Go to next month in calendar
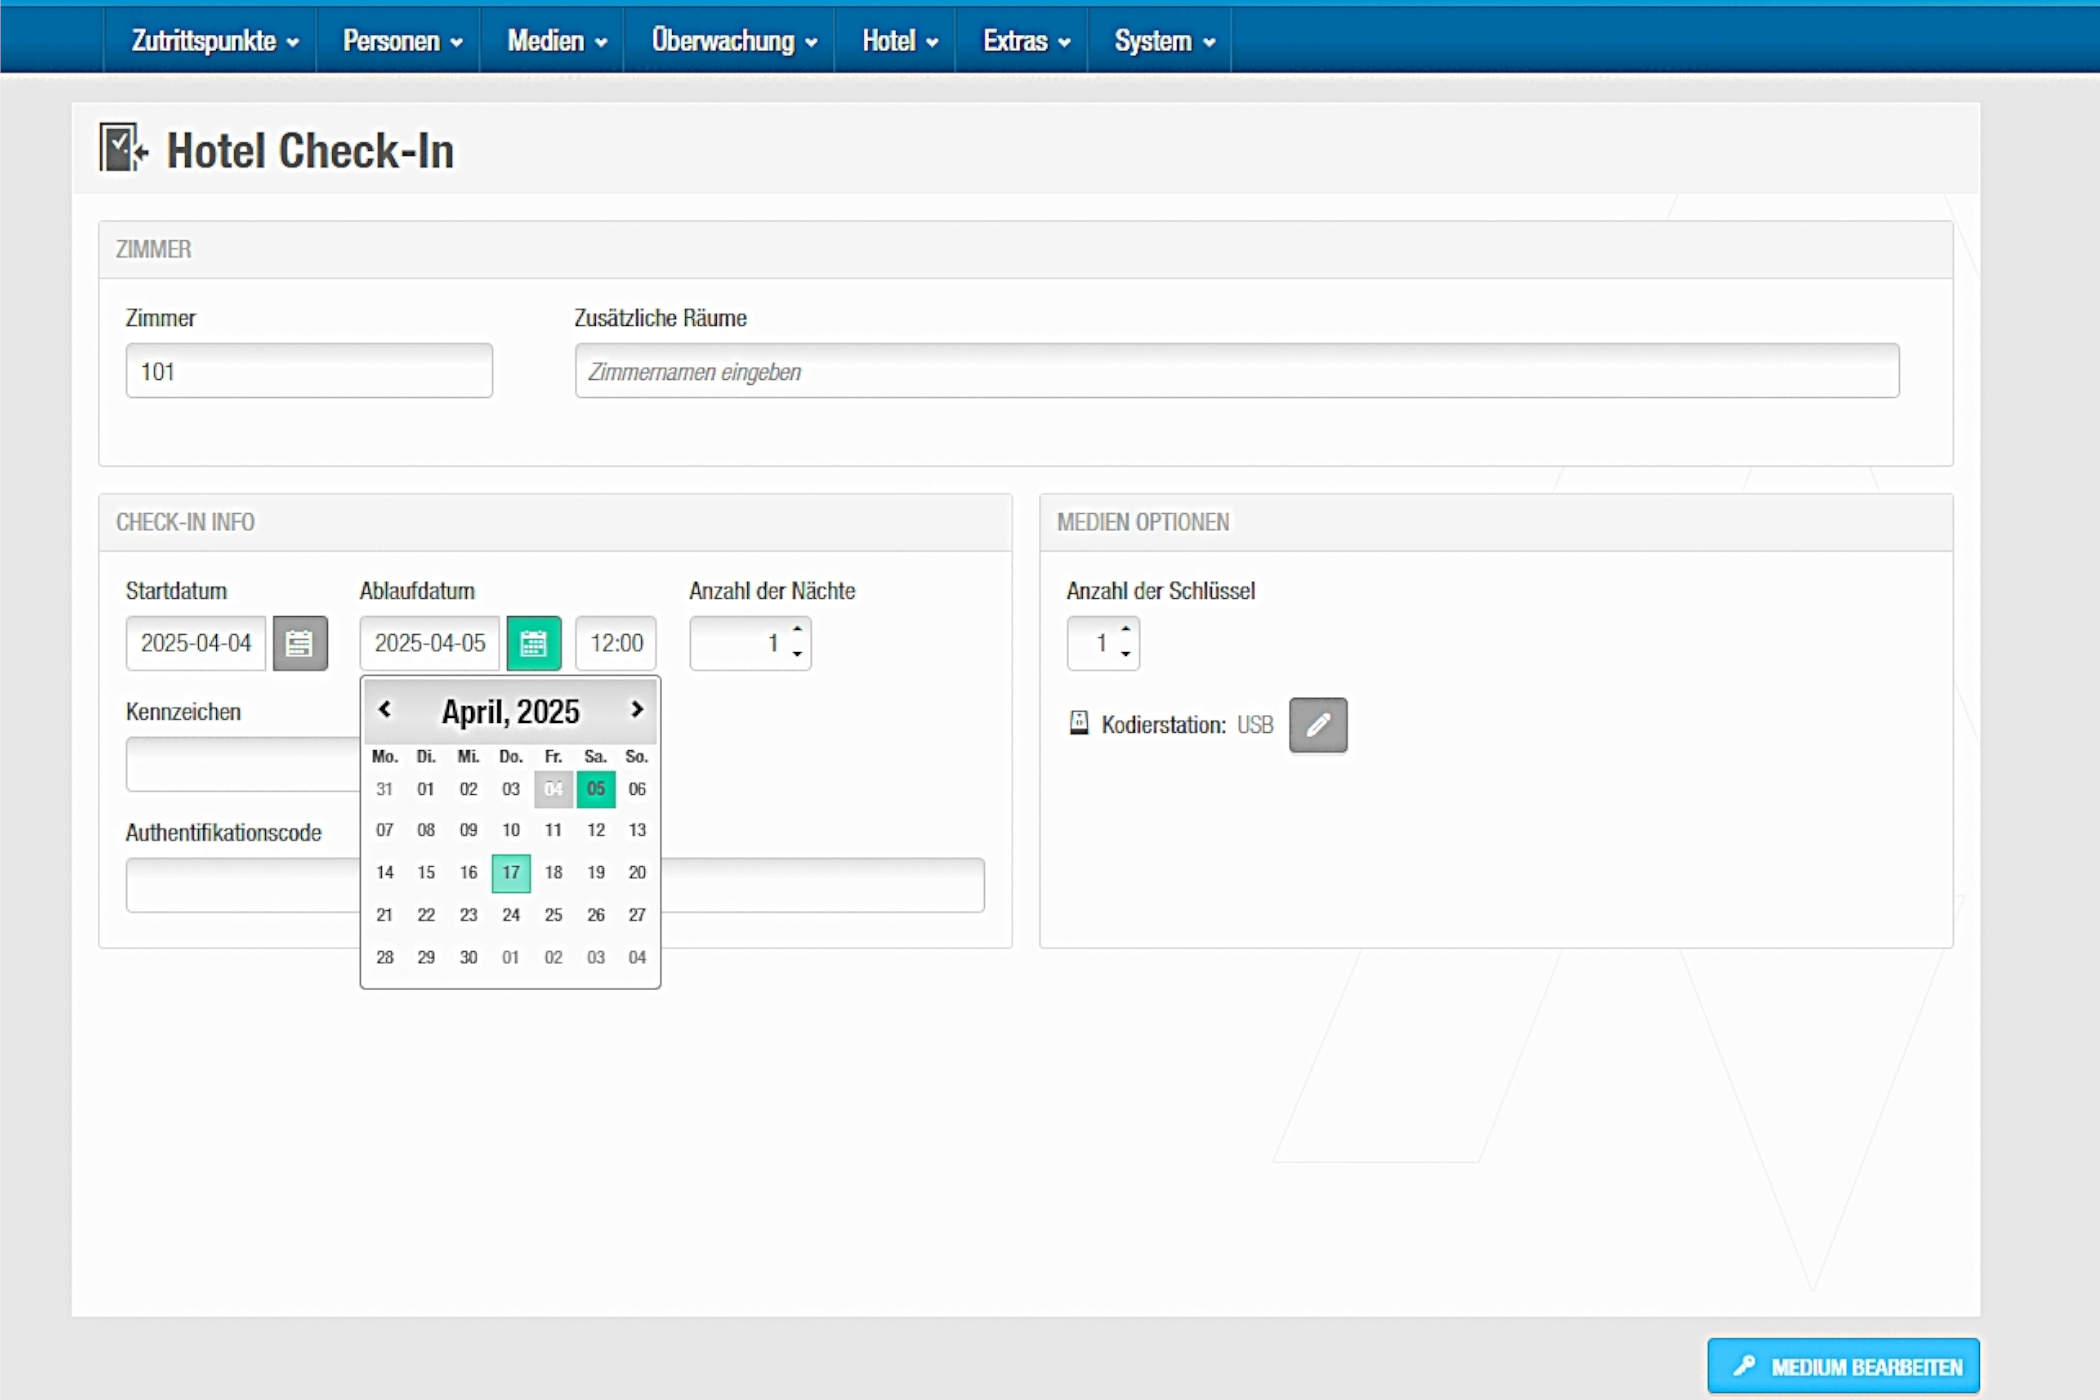Viewport: 2100px width, 1400px height. [x=637, y=710]
